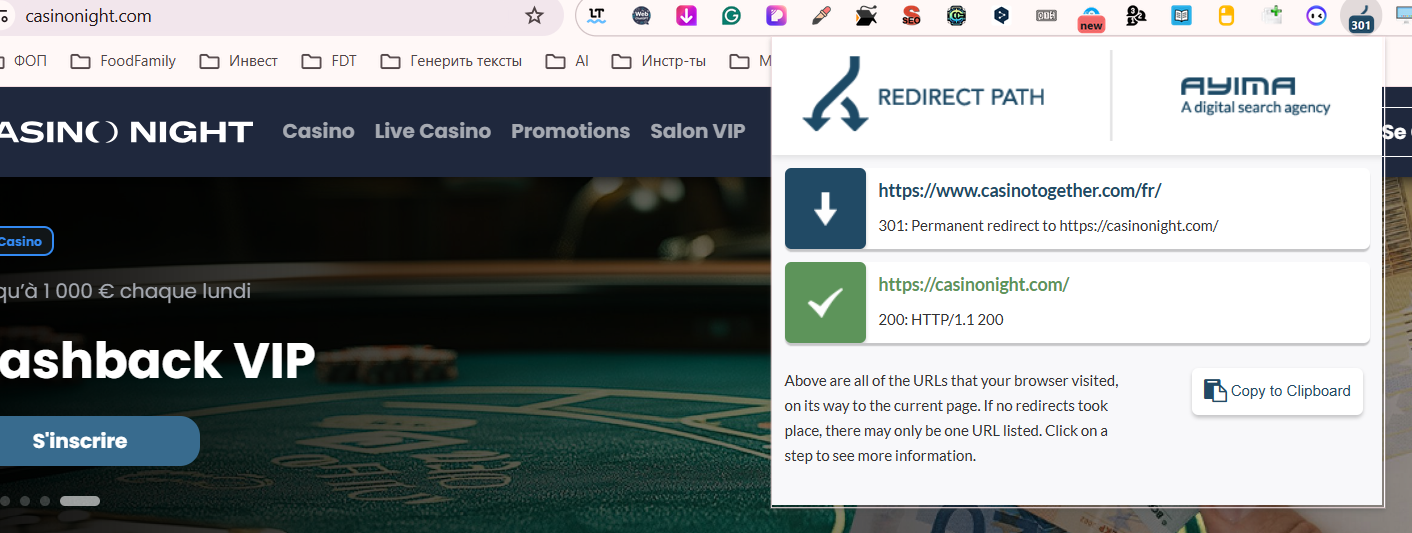Open the WebChatGPT extension icon
Viewport: 1412px width, 533px height.
(x=642, y=15)
